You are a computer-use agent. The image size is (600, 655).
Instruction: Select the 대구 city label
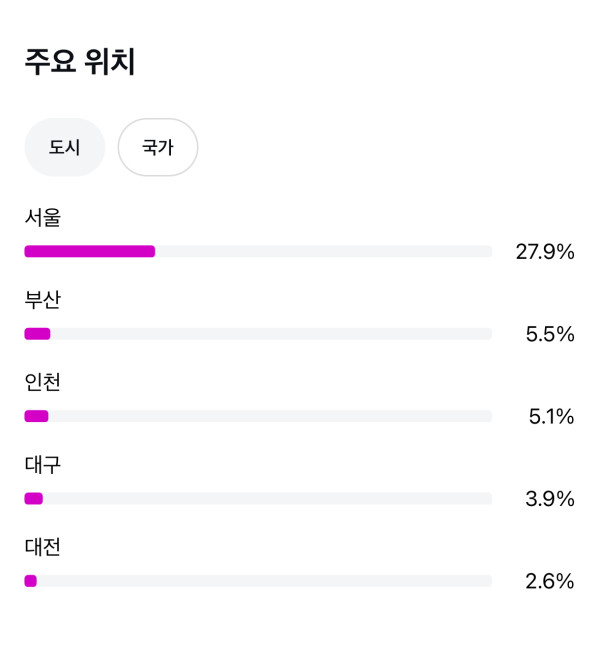pos(43,464)
